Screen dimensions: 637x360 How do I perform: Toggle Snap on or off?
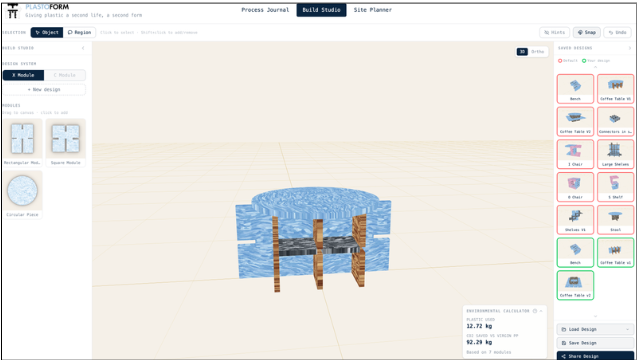tap(587, 32)
